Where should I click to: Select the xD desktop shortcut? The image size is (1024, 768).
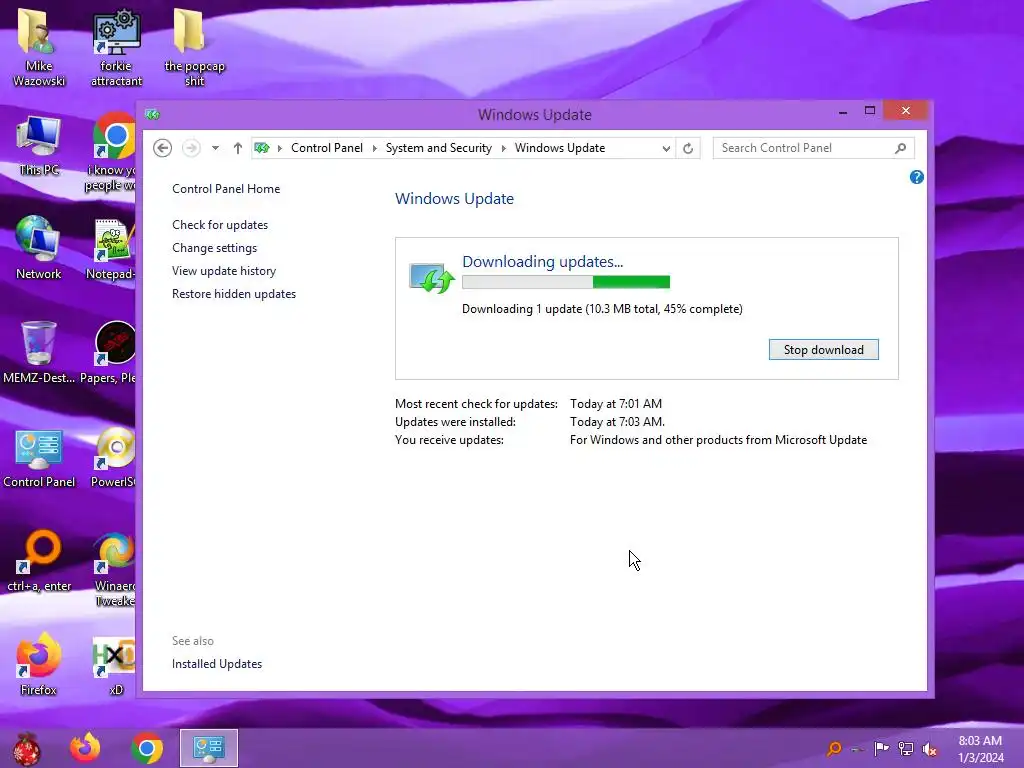pyautogui.click(x=115, y=665)
